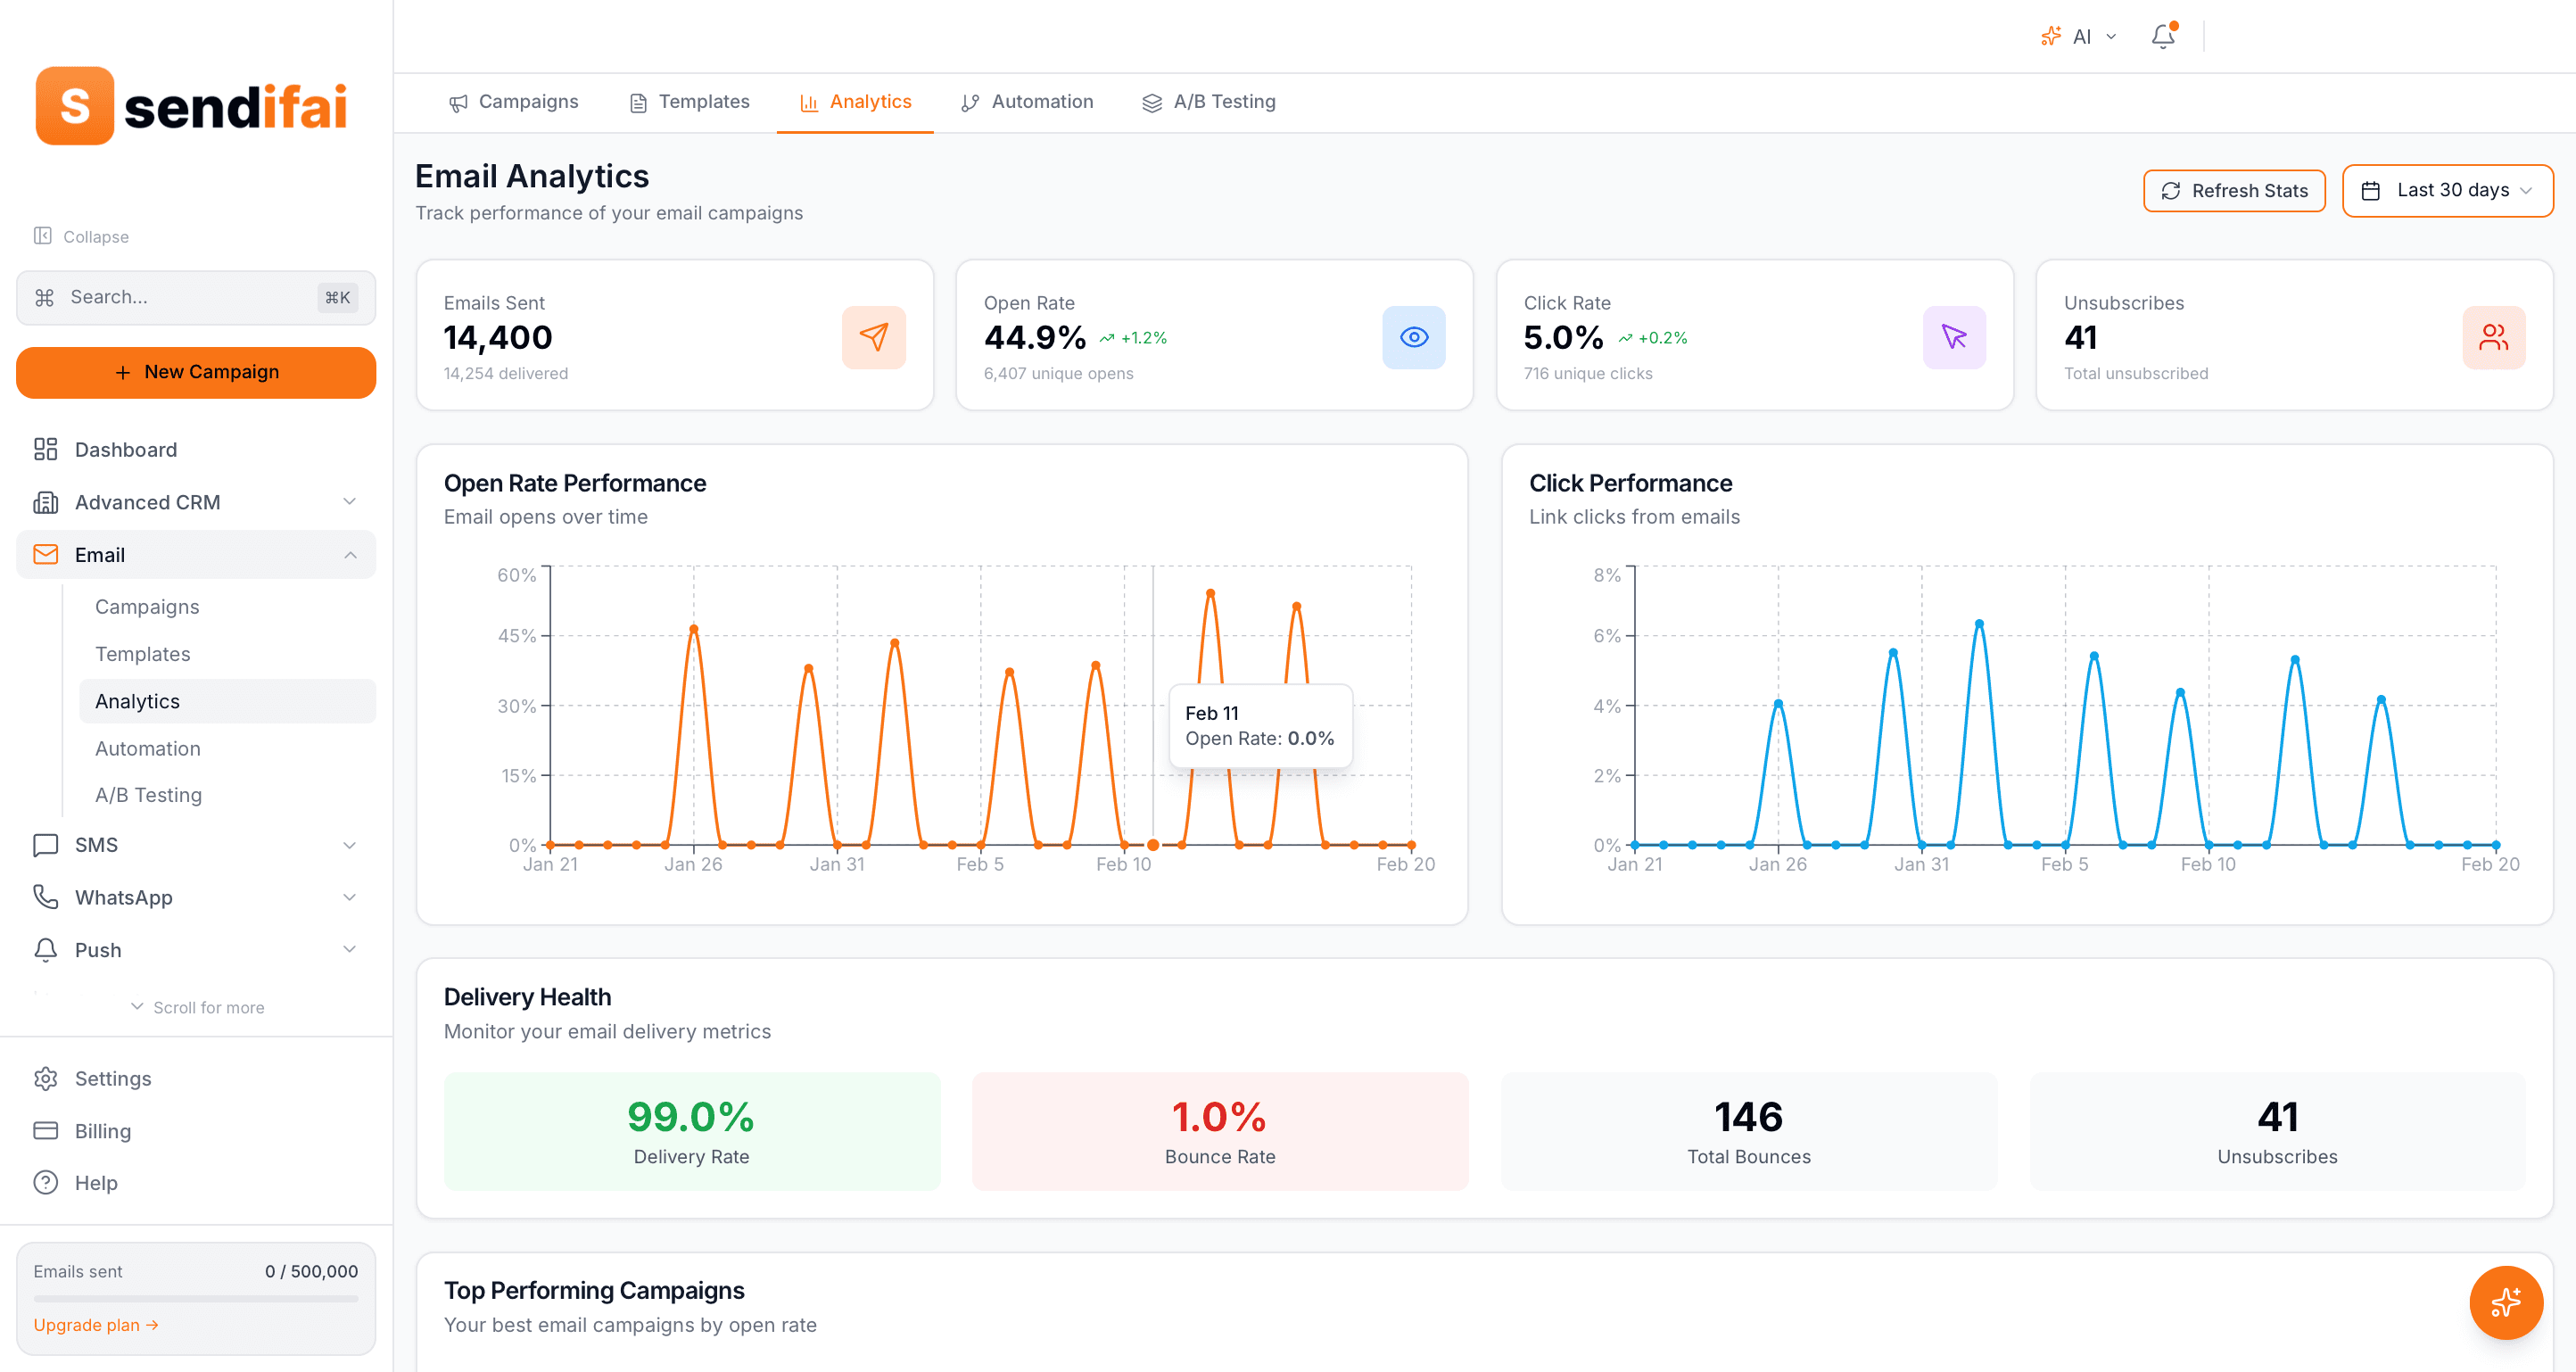Open the Last 30 days dropdown

[x=2447, y=190]
